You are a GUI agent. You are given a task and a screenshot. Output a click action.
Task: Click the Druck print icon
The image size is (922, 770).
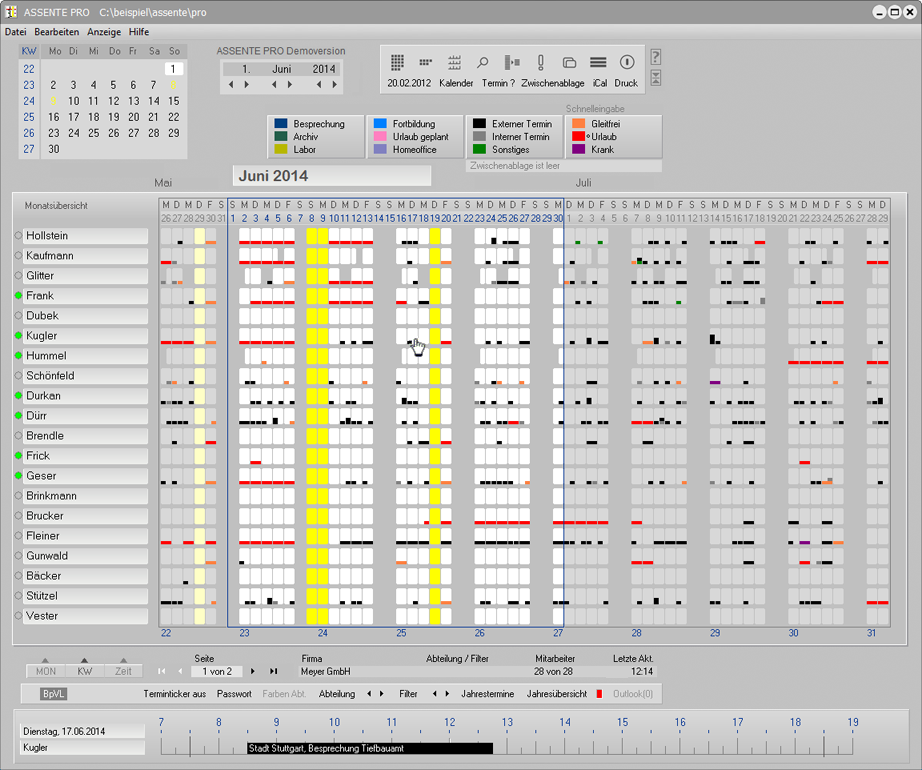(627, 62)
